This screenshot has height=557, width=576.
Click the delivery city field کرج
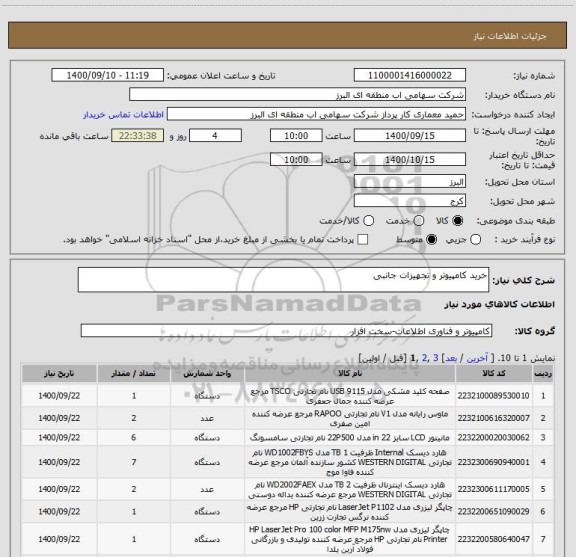(410, 201)
